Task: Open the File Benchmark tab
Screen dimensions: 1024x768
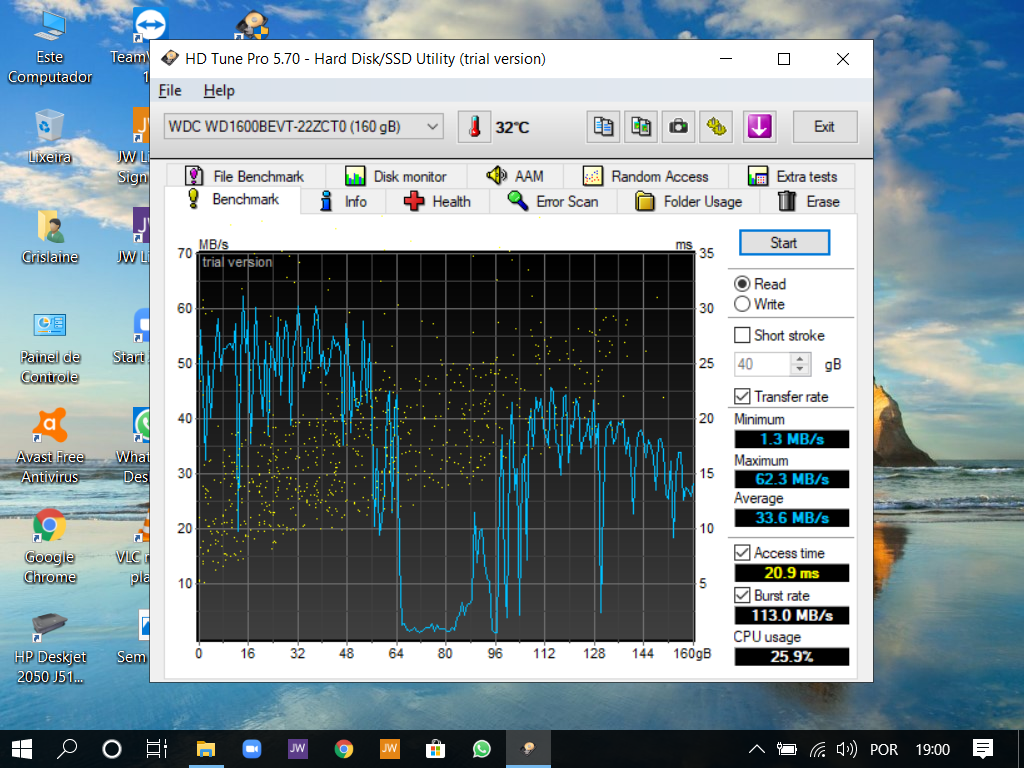Action: 245,176
